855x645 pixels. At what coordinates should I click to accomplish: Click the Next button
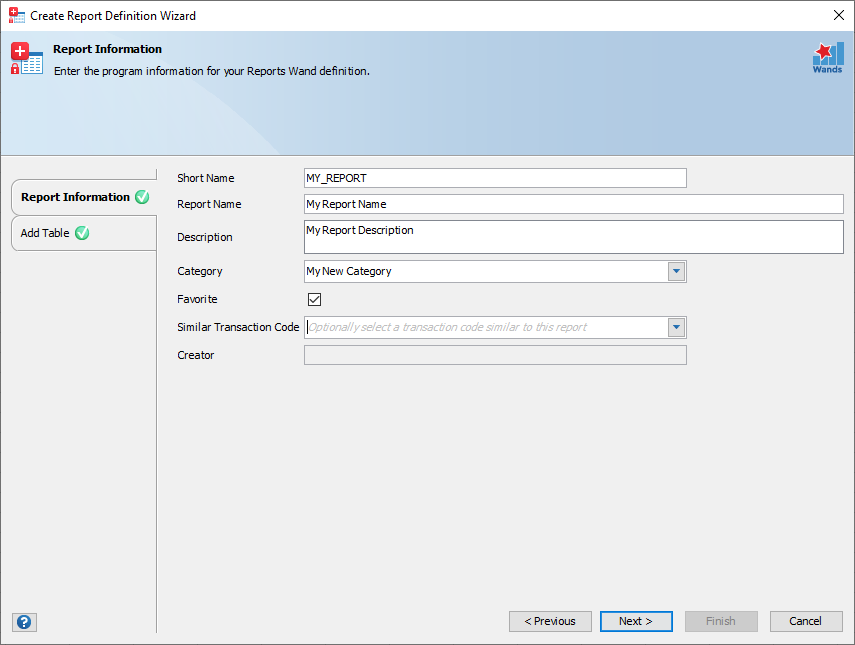click(636, 621)
